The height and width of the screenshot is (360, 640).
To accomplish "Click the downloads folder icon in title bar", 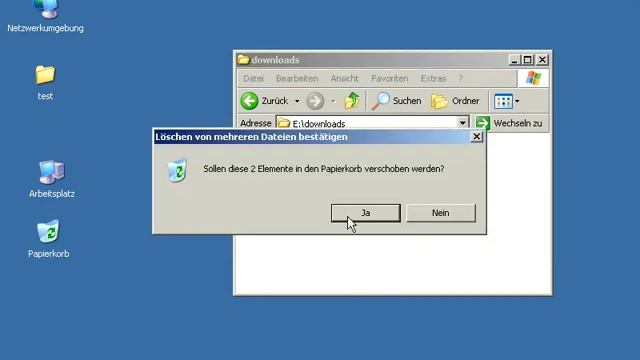I will tap(243, 60).
